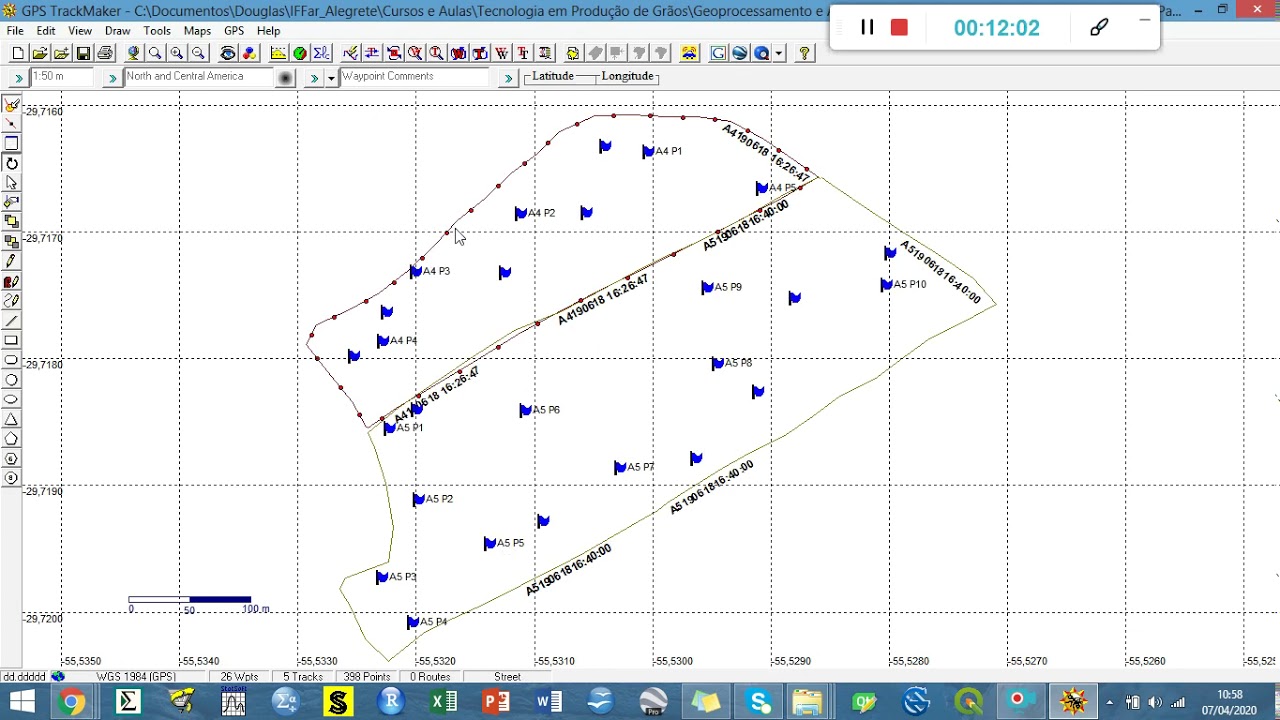Open Excel from the taskbar
1280x720 pixels.
coord(443,702)
